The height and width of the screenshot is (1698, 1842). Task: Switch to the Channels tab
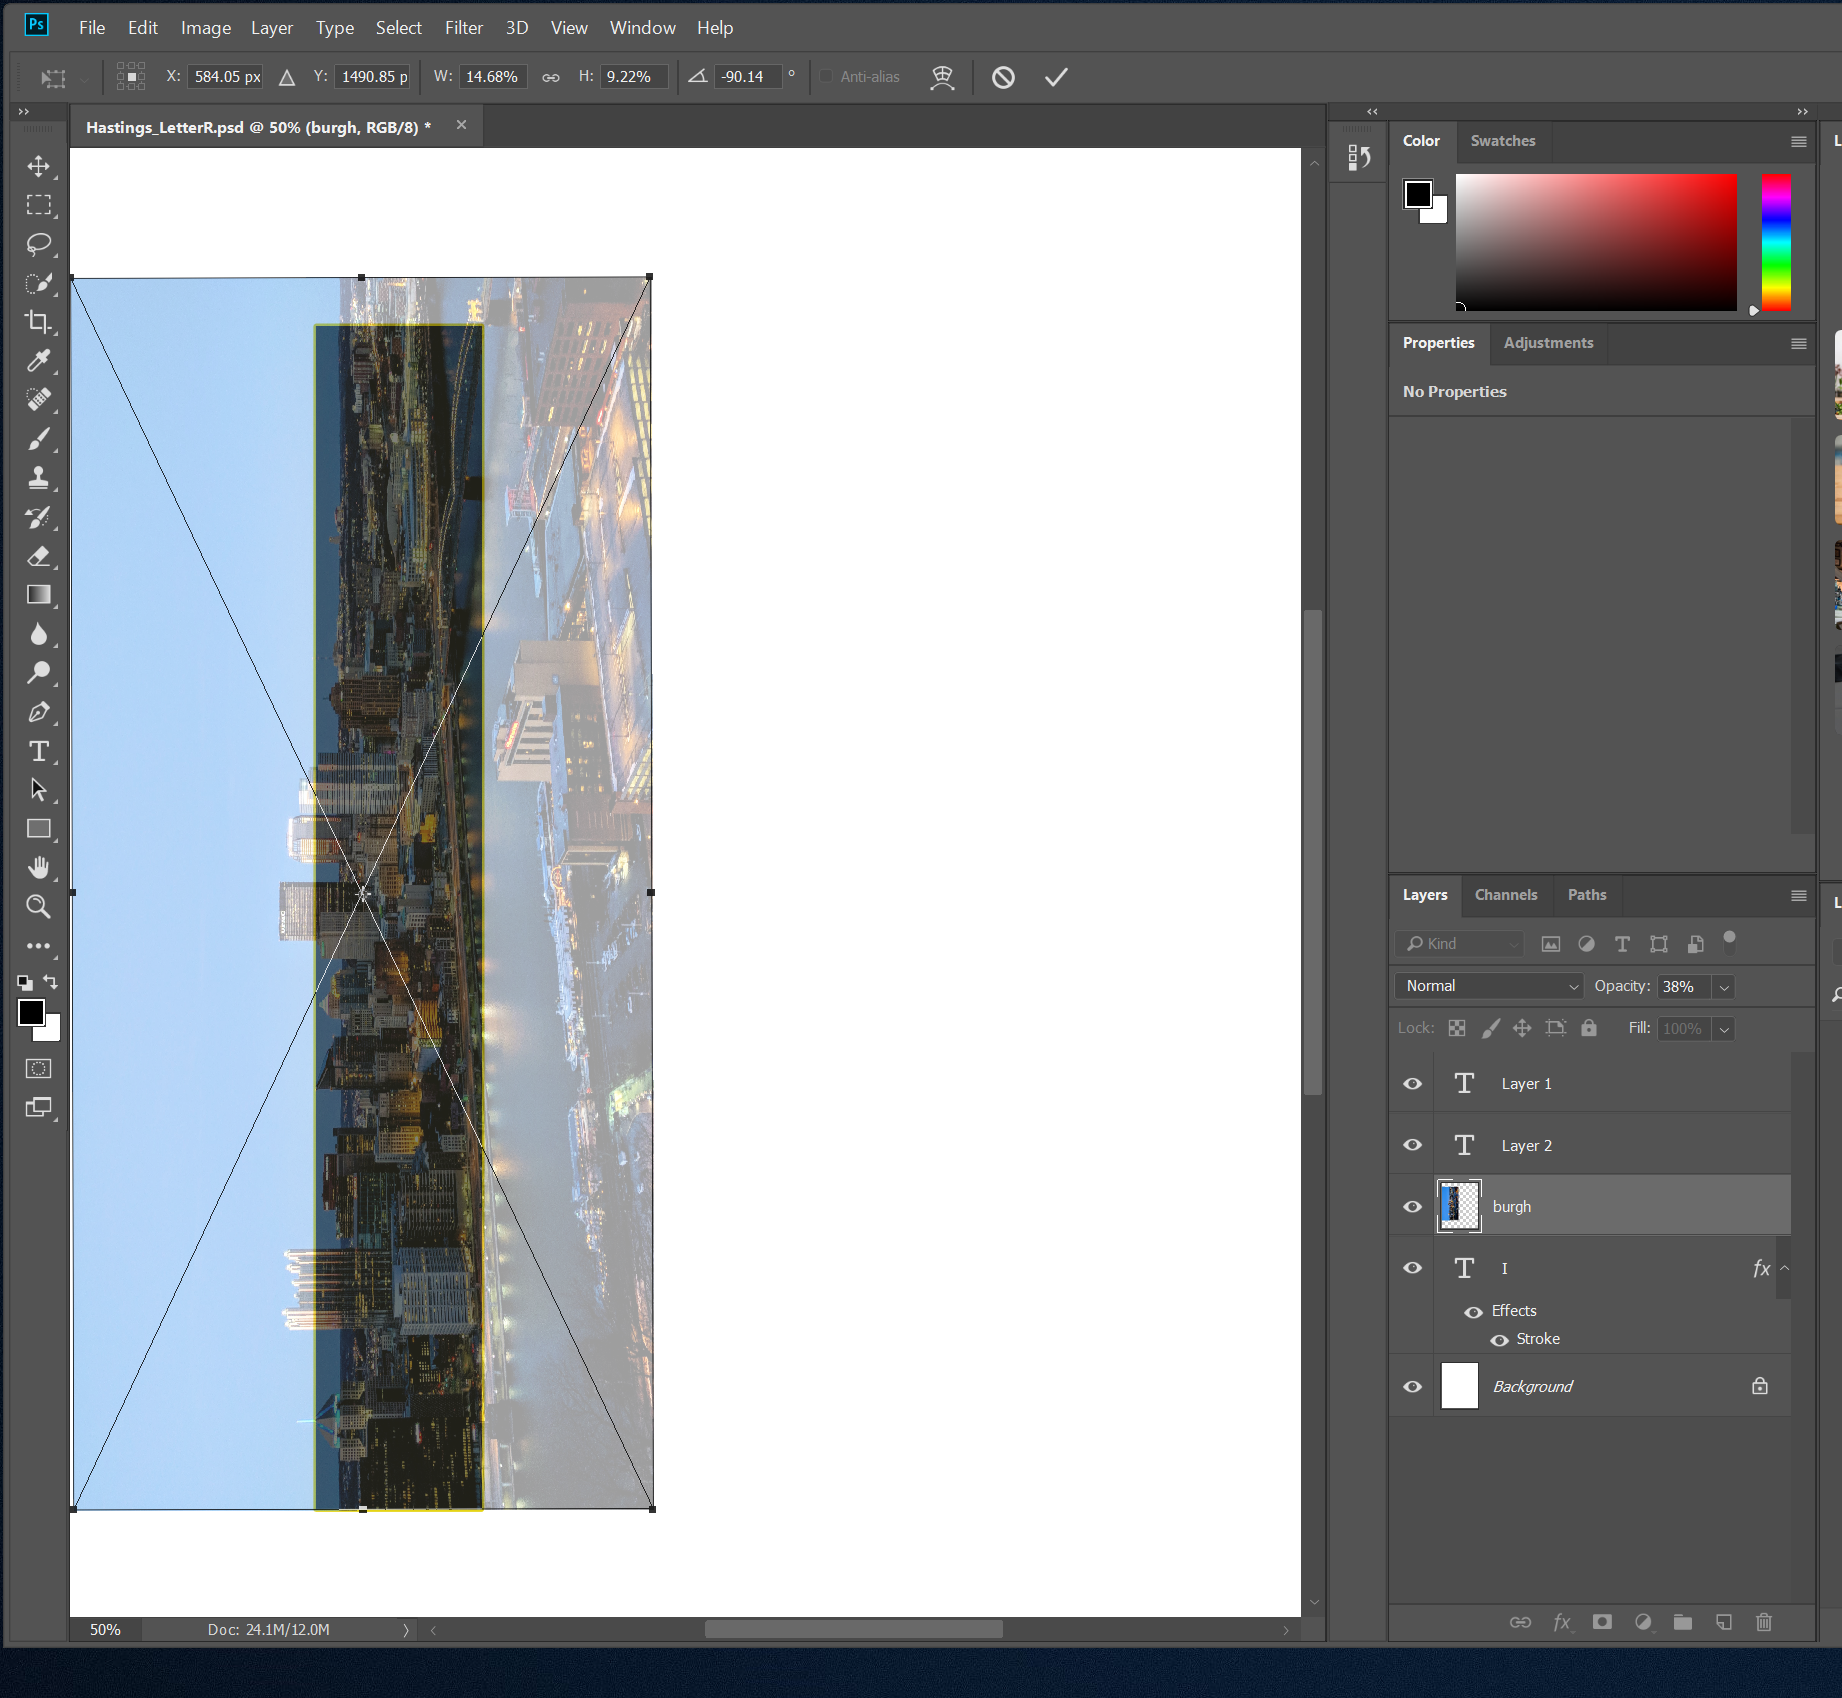pyautogui.click(x=1505, y=895)
